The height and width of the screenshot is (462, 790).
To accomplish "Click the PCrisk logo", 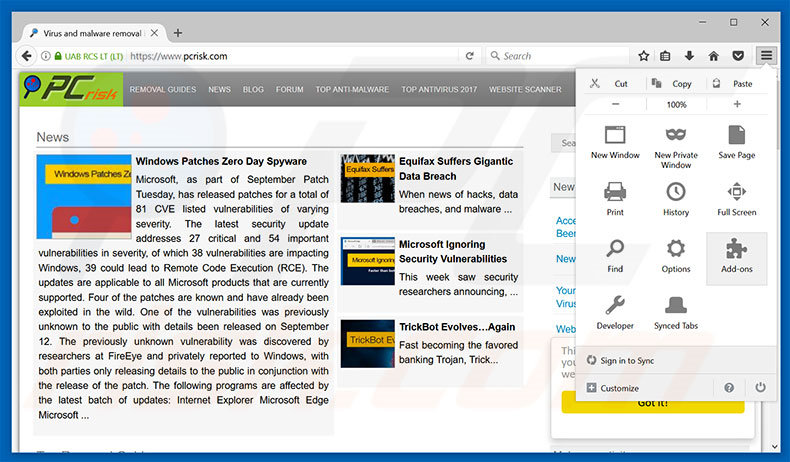I will [x=71, y=89].
